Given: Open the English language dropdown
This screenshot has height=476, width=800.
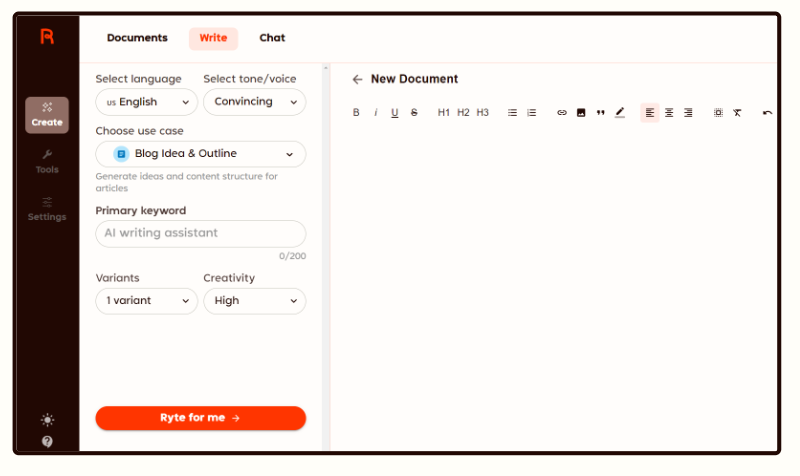Looking at the screenshot, I should click(x=146, y=102).
